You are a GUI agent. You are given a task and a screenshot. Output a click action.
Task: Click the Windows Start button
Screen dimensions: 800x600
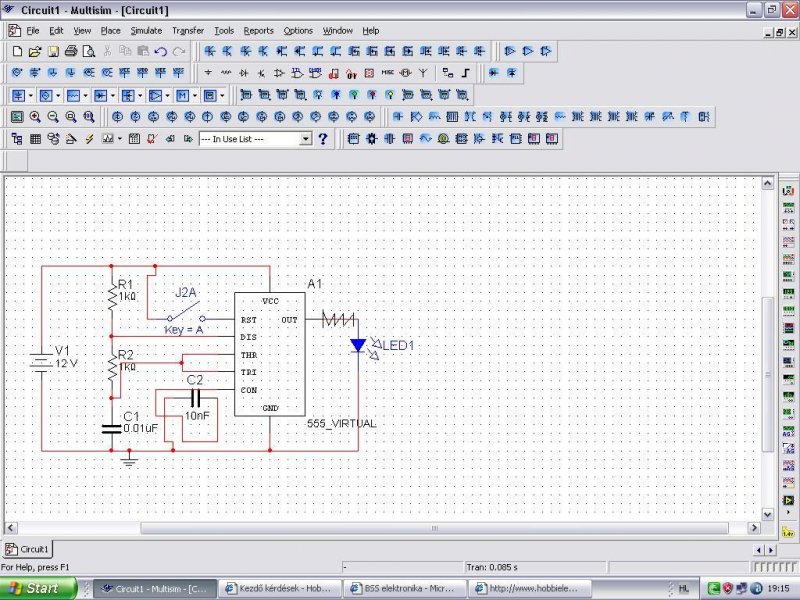[x=38, y=588]
